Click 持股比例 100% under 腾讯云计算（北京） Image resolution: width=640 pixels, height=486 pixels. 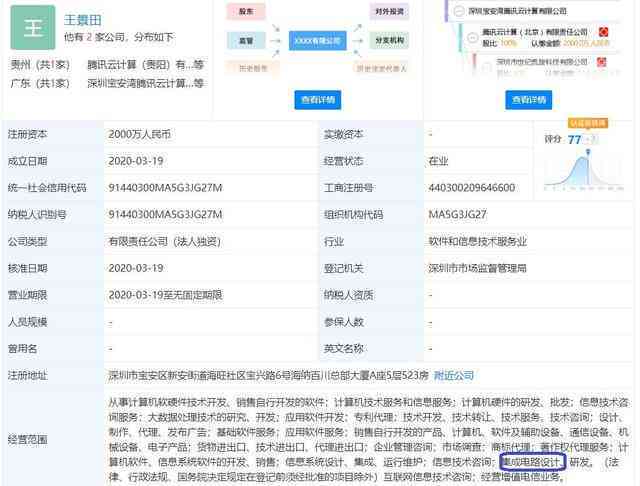click(x=509, y=43)
